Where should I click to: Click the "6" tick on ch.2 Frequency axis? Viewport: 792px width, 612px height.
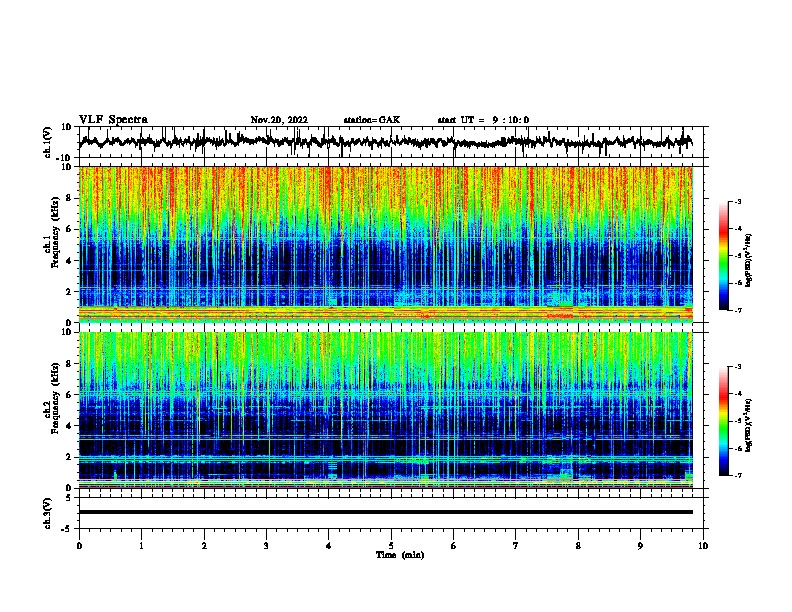tap(69, 395)
